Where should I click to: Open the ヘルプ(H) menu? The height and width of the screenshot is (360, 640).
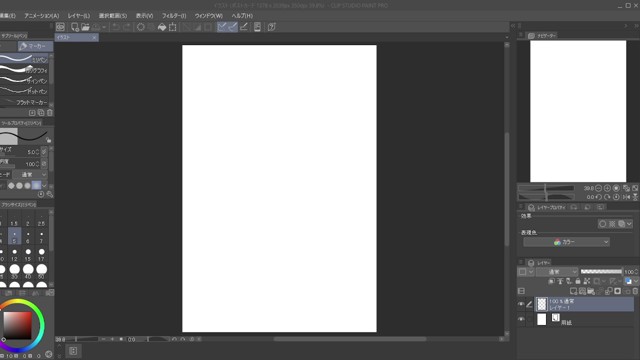[x=242, y=16]
